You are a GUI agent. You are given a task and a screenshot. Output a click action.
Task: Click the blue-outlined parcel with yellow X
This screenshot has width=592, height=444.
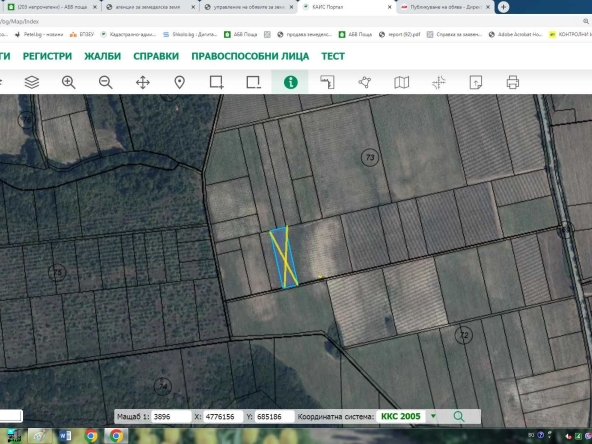pyautogui.click(x=284, y=258)
